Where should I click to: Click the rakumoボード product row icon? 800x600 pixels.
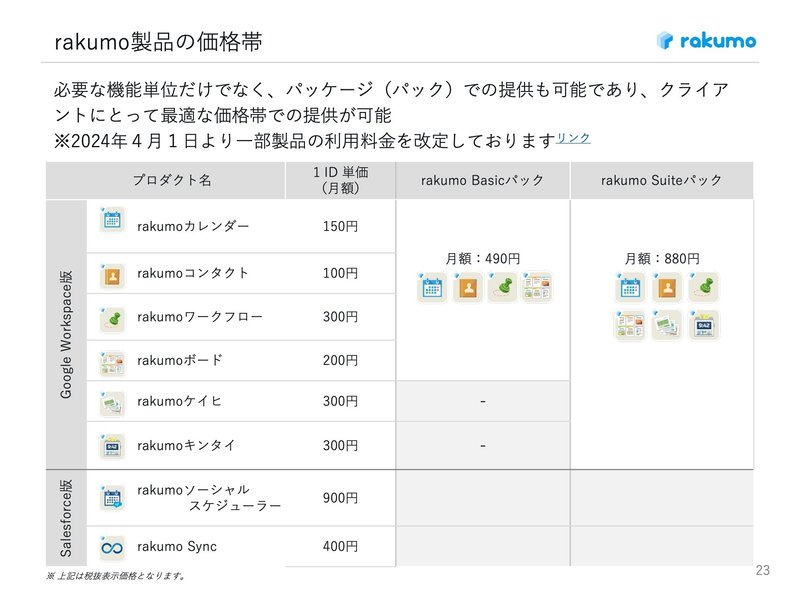pos(112,363)
